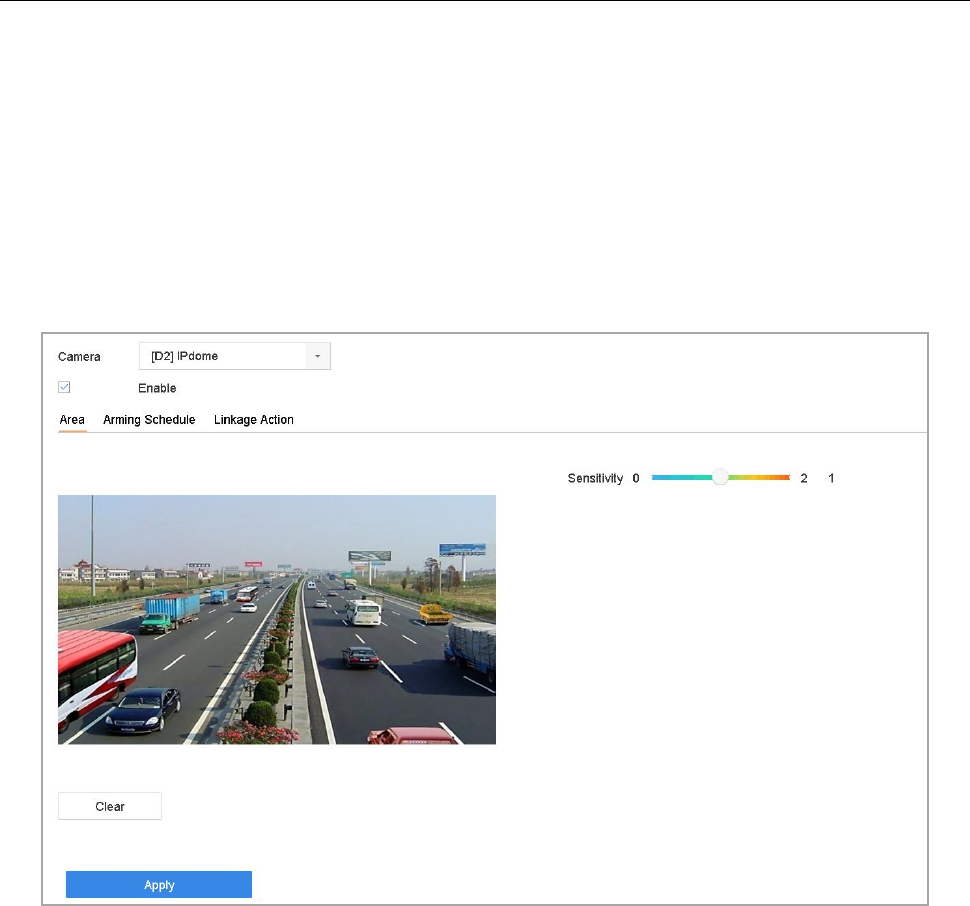Screen dimensions: 970x906
Task: Clear the drawn detection area
Action: click(110, 806)
